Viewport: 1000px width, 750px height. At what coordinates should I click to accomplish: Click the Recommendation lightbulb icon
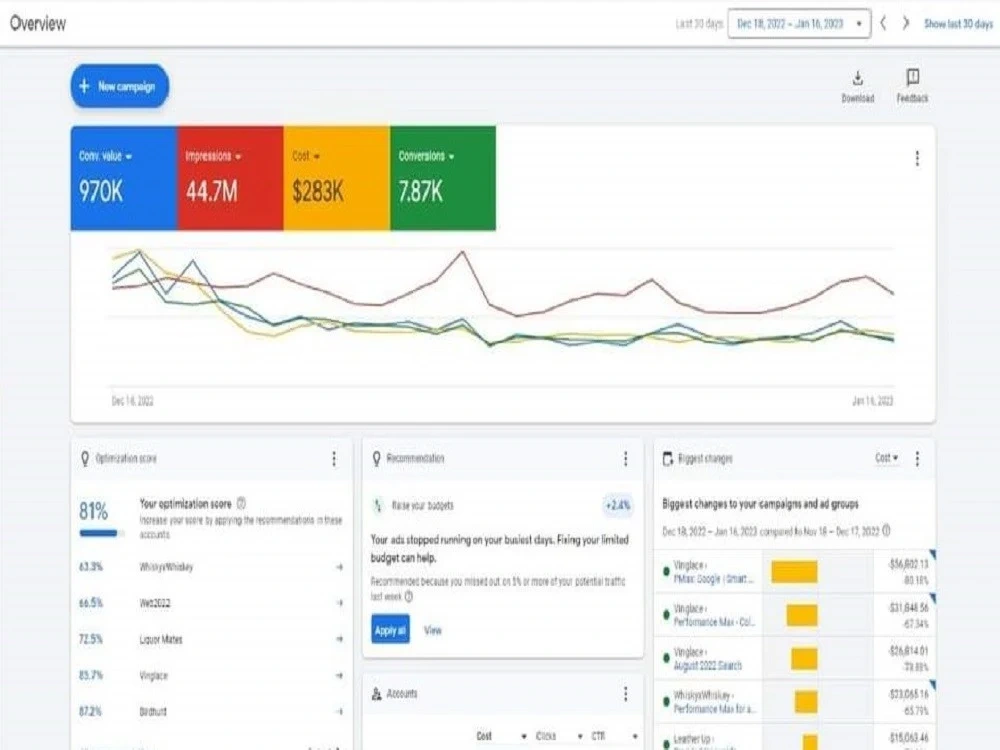[376, 459]
